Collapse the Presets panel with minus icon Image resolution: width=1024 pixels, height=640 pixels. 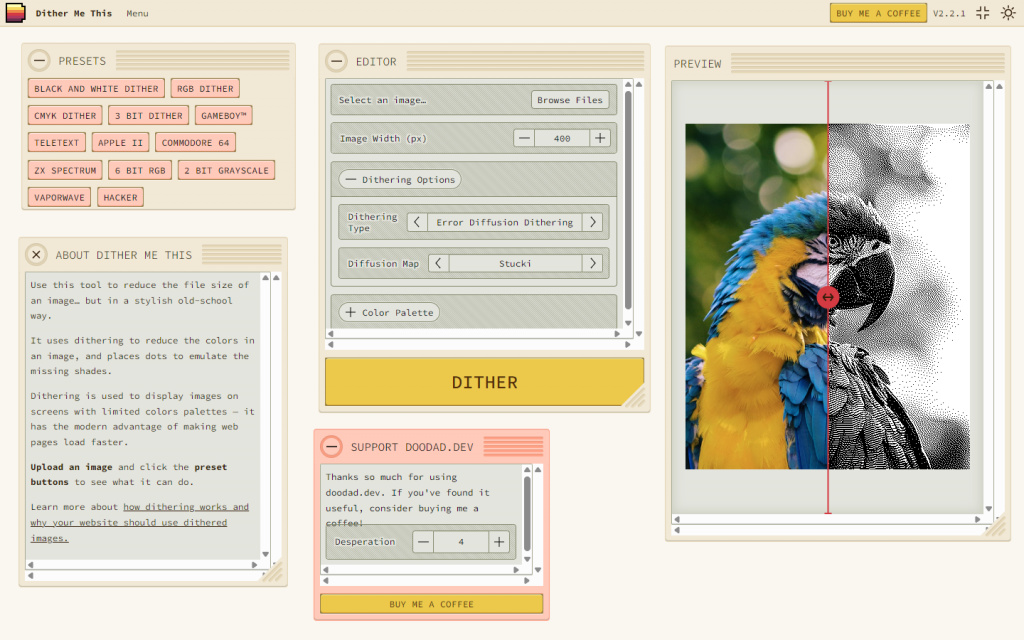pyautogui.click(x=40, y=61)
